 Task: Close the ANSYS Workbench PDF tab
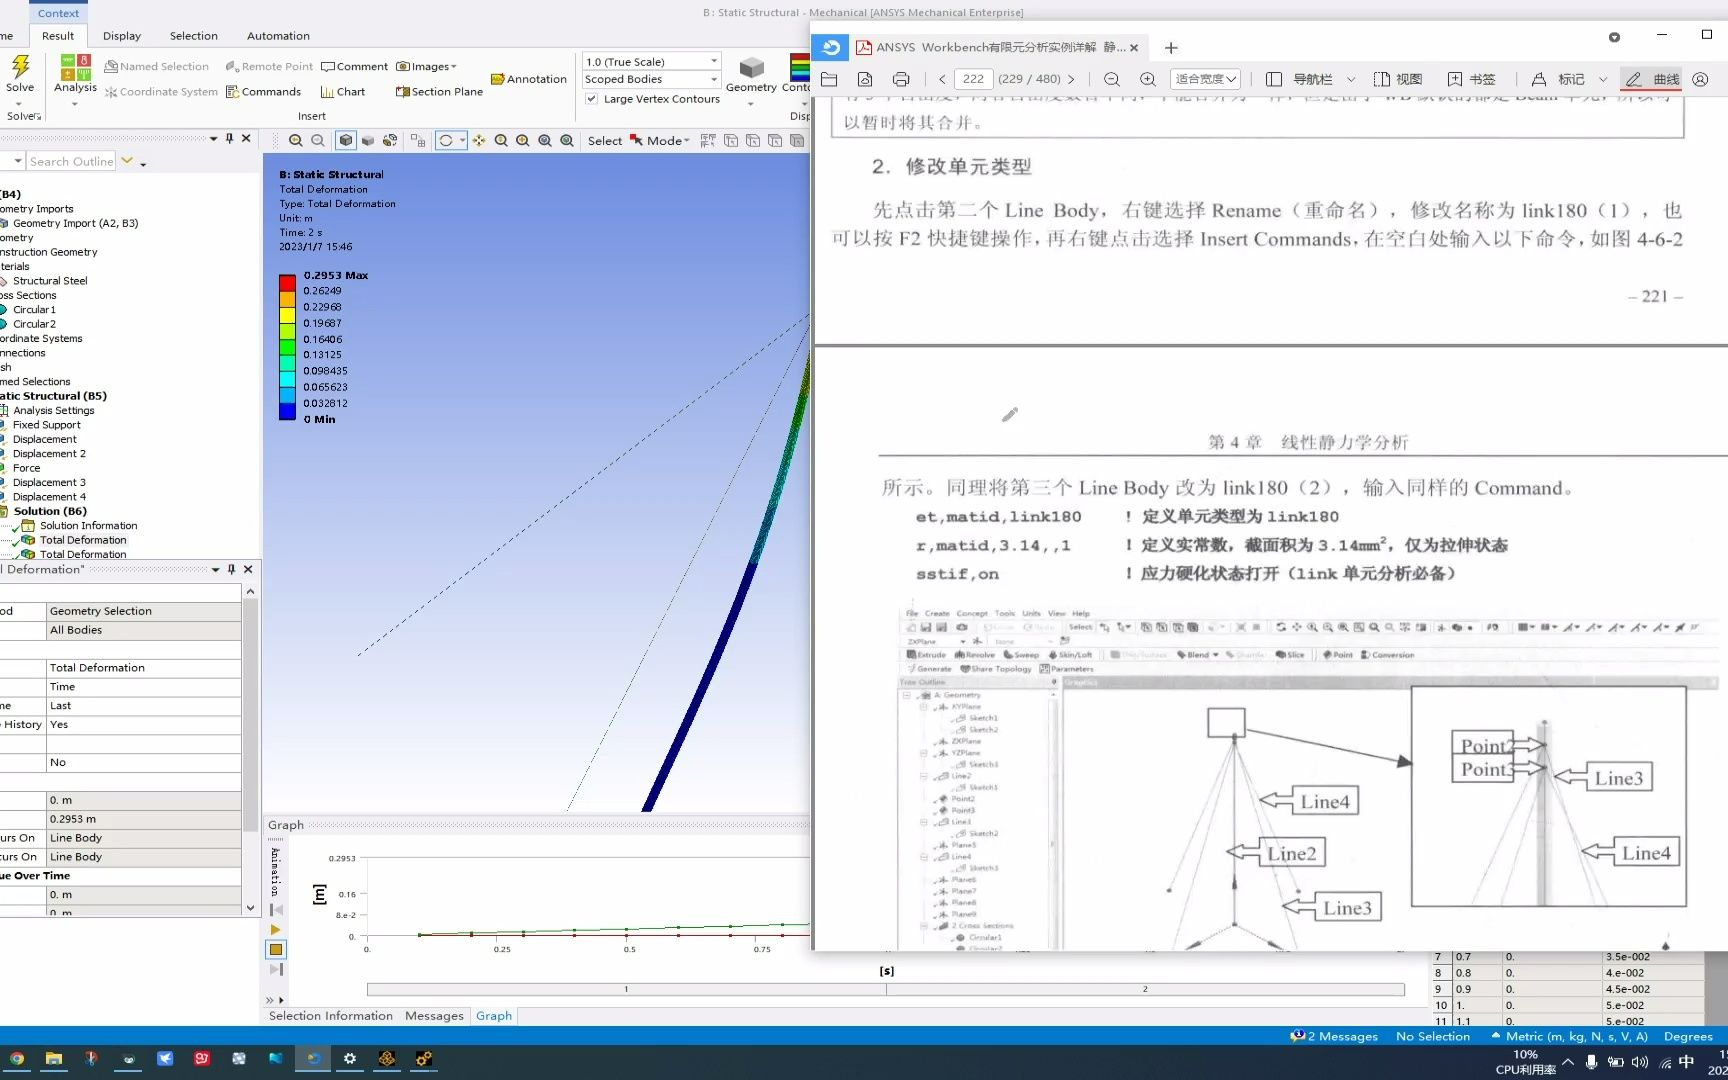[x=1134, y=47]
